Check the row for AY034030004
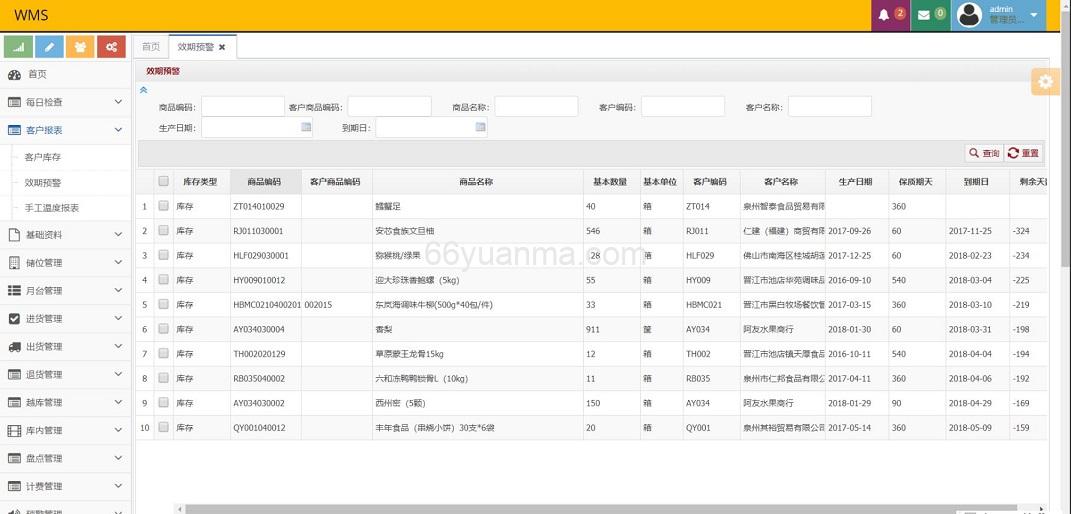 pos(163,329)
